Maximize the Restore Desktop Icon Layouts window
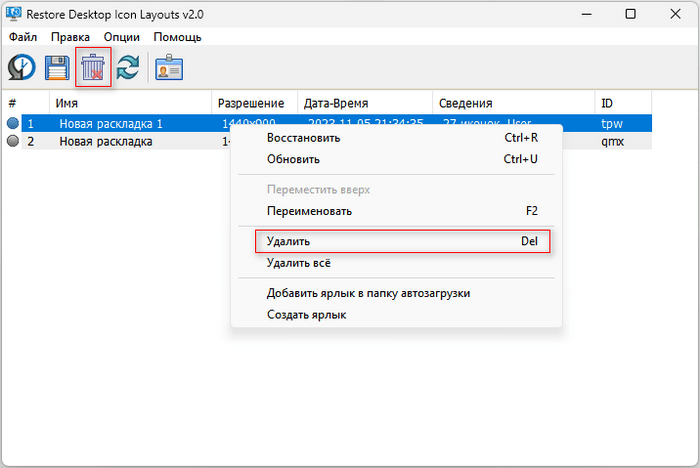The height and width of the screenshot is (468, 700). [x=630, y=14]
